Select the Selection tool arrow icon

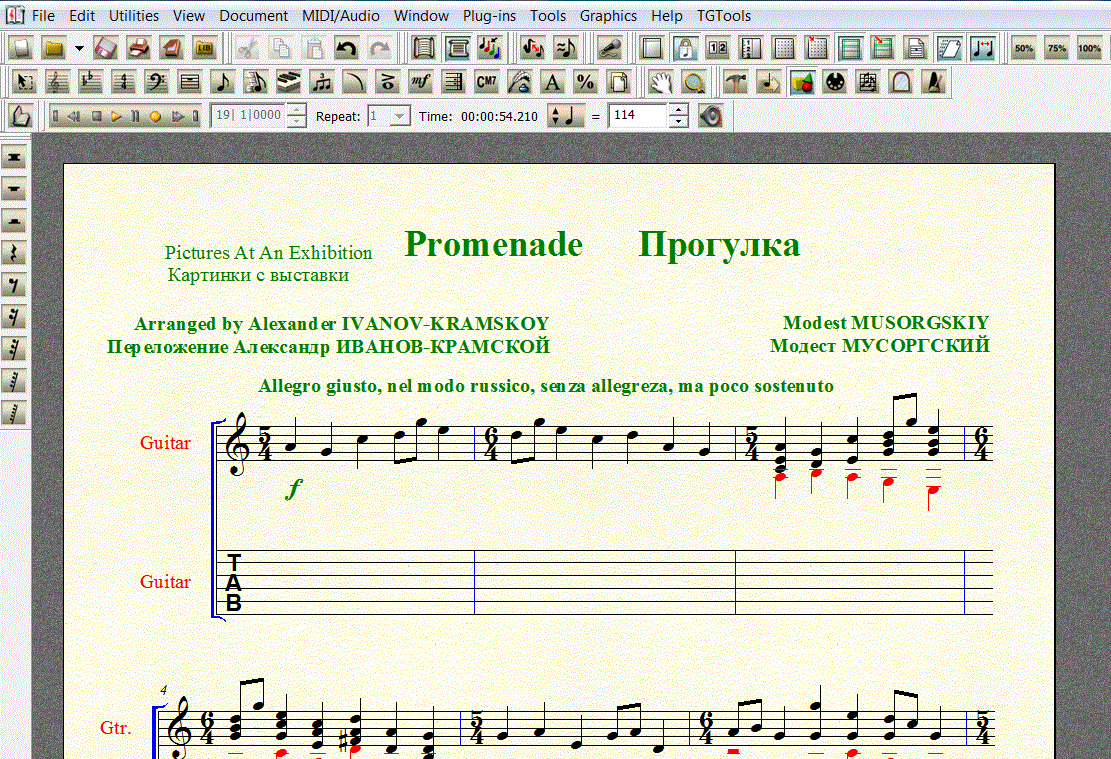[24, 82]
